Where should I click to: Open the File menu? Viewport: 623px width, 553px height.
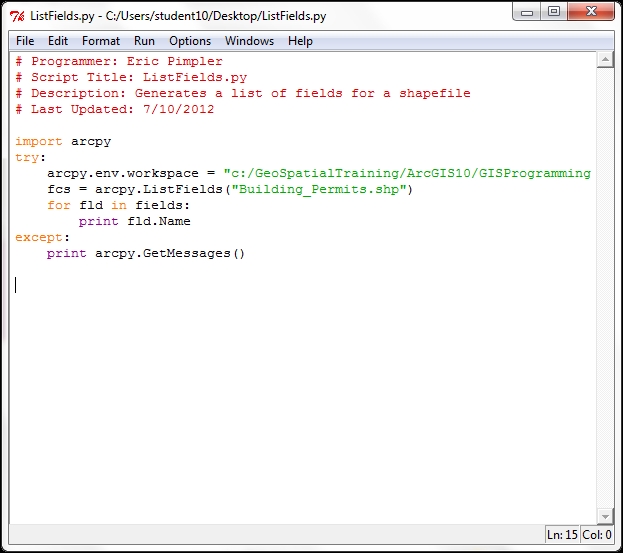click(25, 41)
